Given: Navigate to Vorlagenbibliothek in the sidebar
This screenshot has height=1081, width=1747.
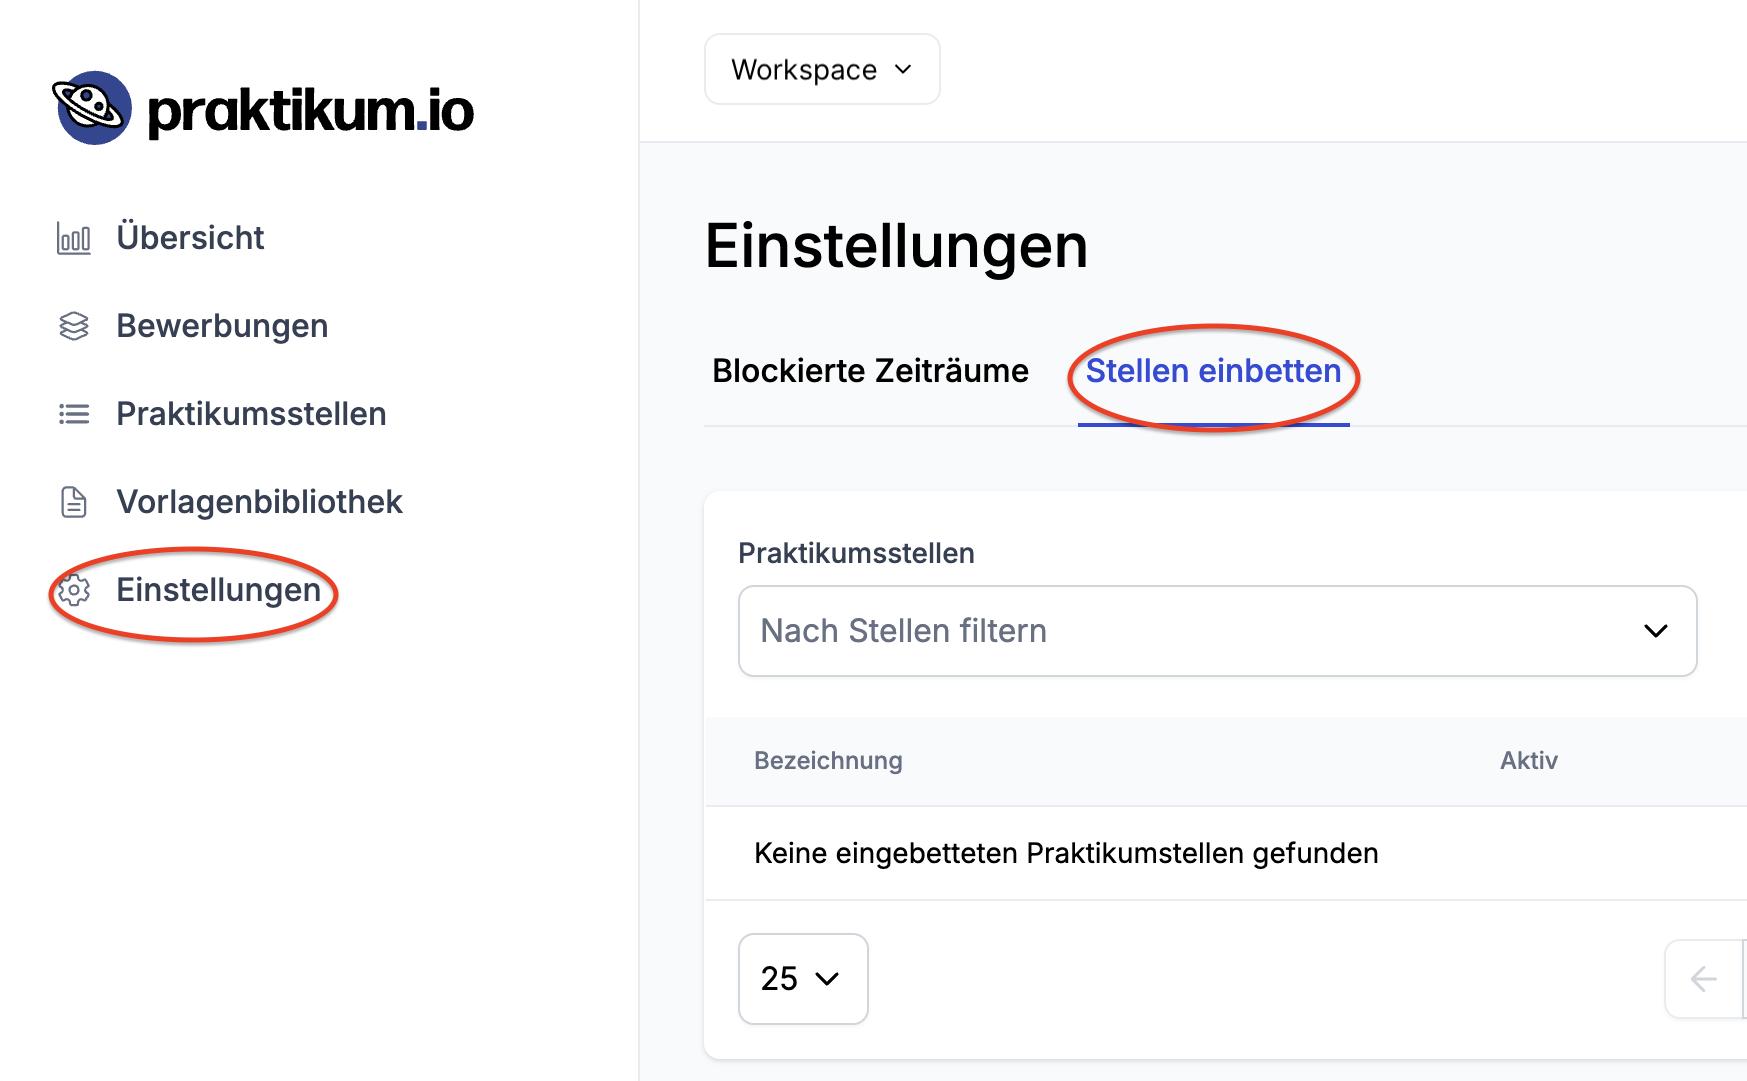Looking at the screenshot, I should pyautogui.click(x=259, y=501).
